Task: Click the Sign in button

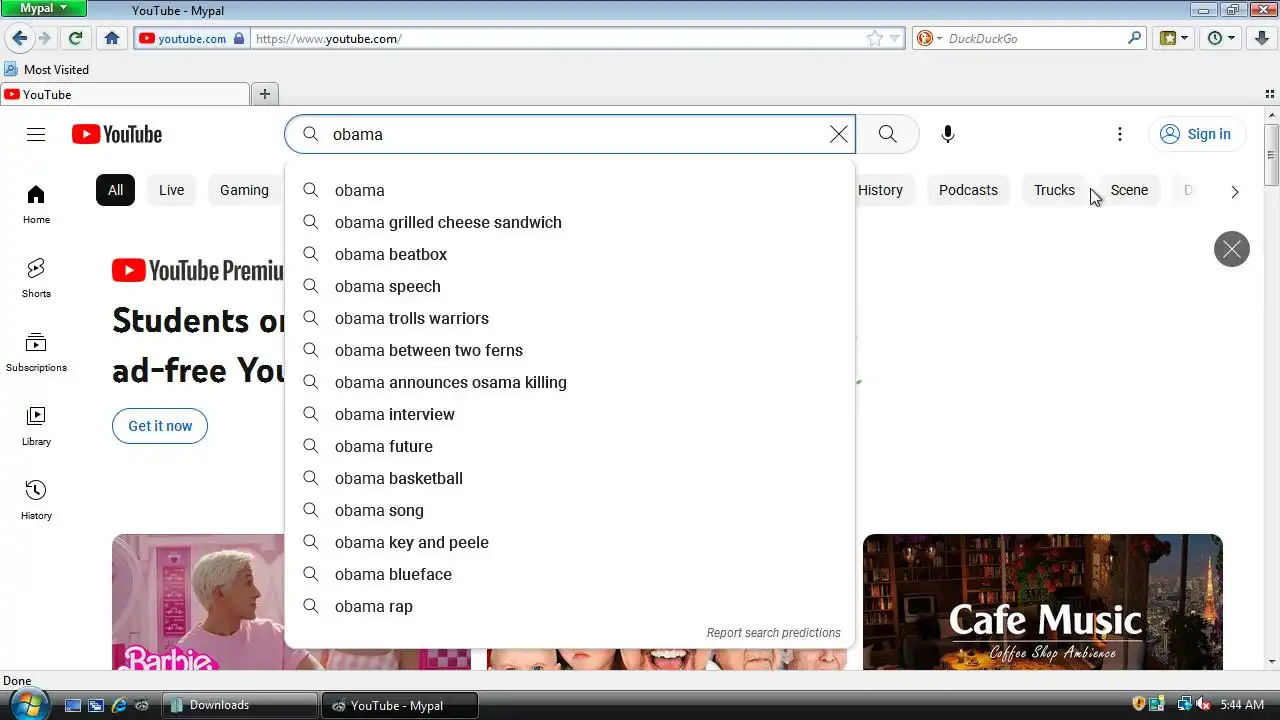Action: (1196, 134)
